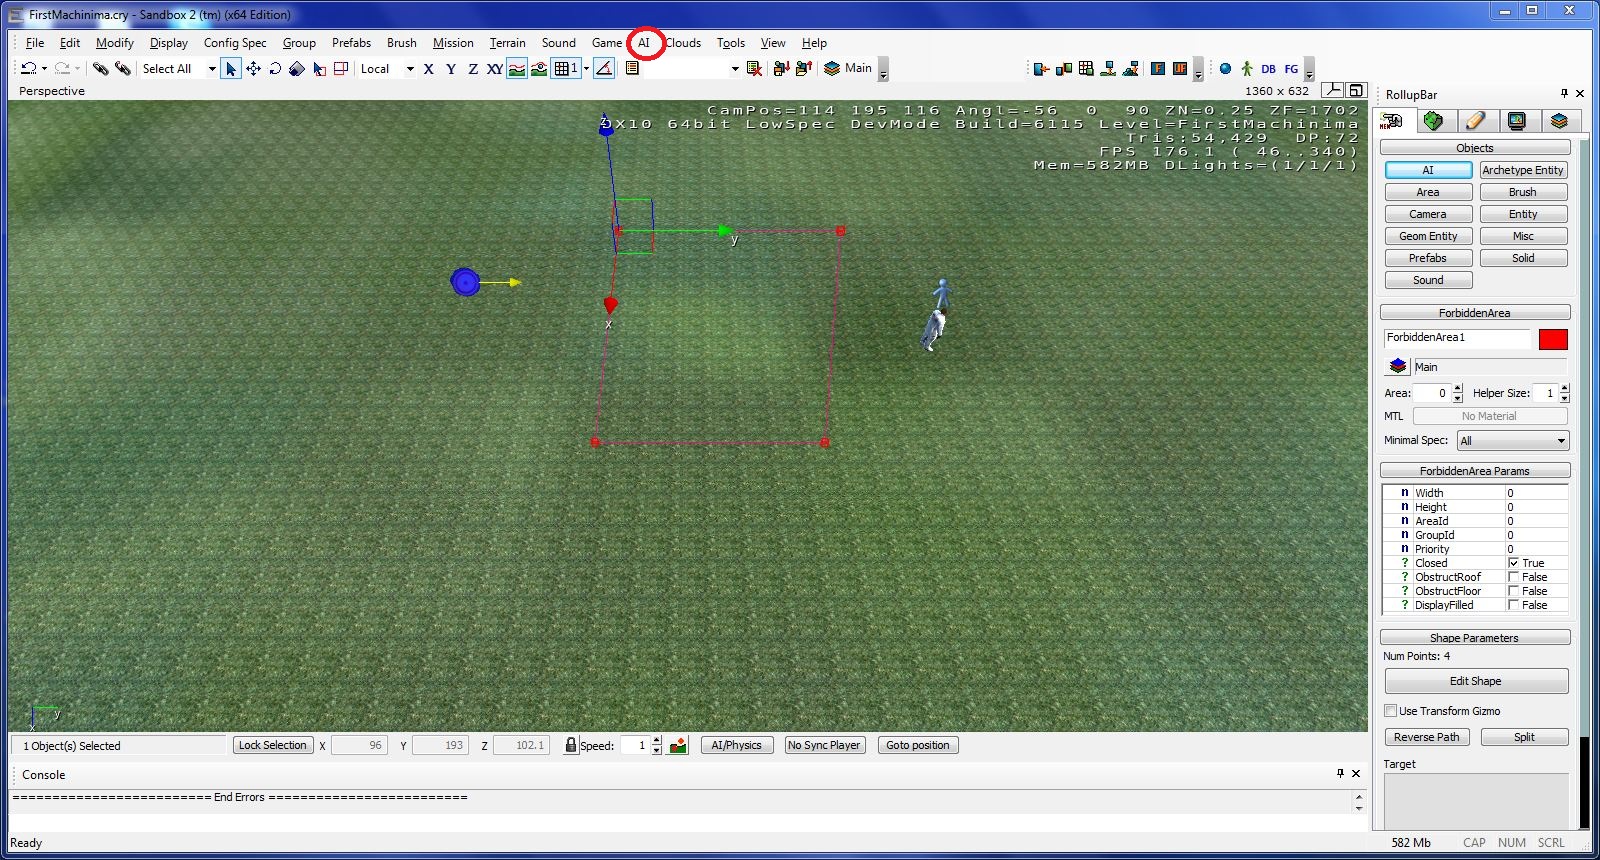This screenshot has width=1600, height=860.
Task: Open the Prefabs menu
Action: 351,43
